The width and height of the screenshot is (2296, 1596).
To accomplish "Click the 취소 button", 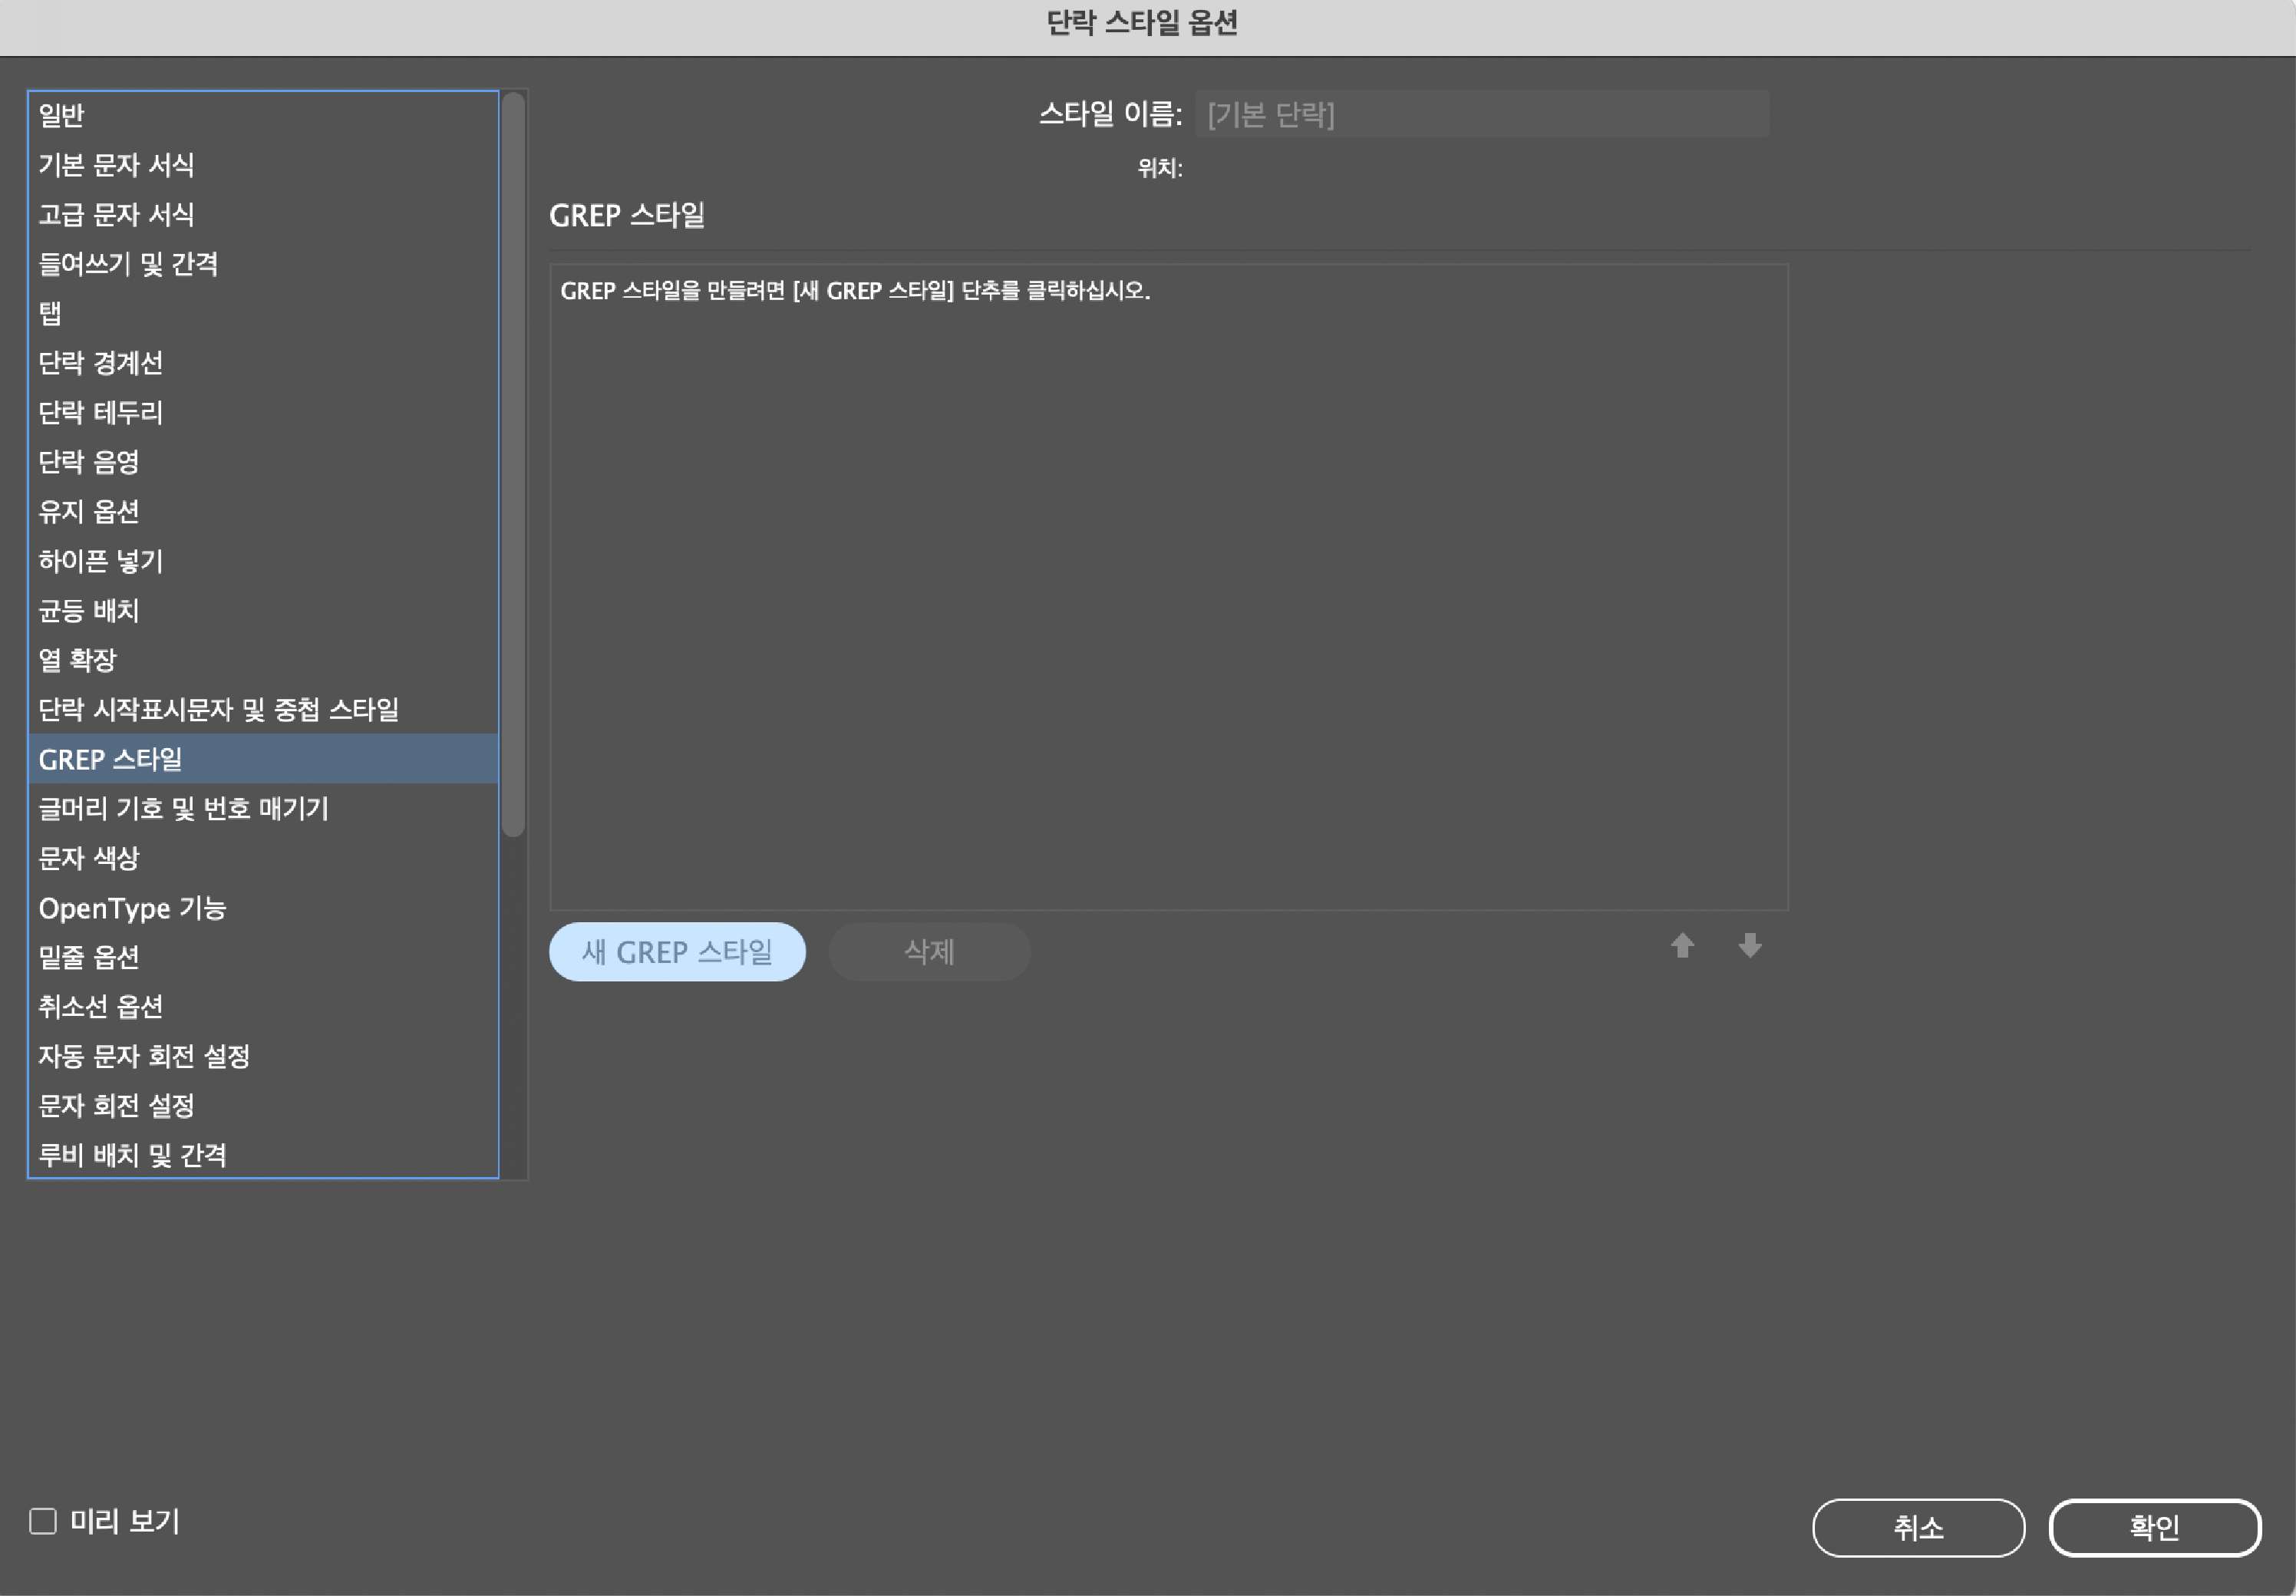I will pos(1918,1527).
